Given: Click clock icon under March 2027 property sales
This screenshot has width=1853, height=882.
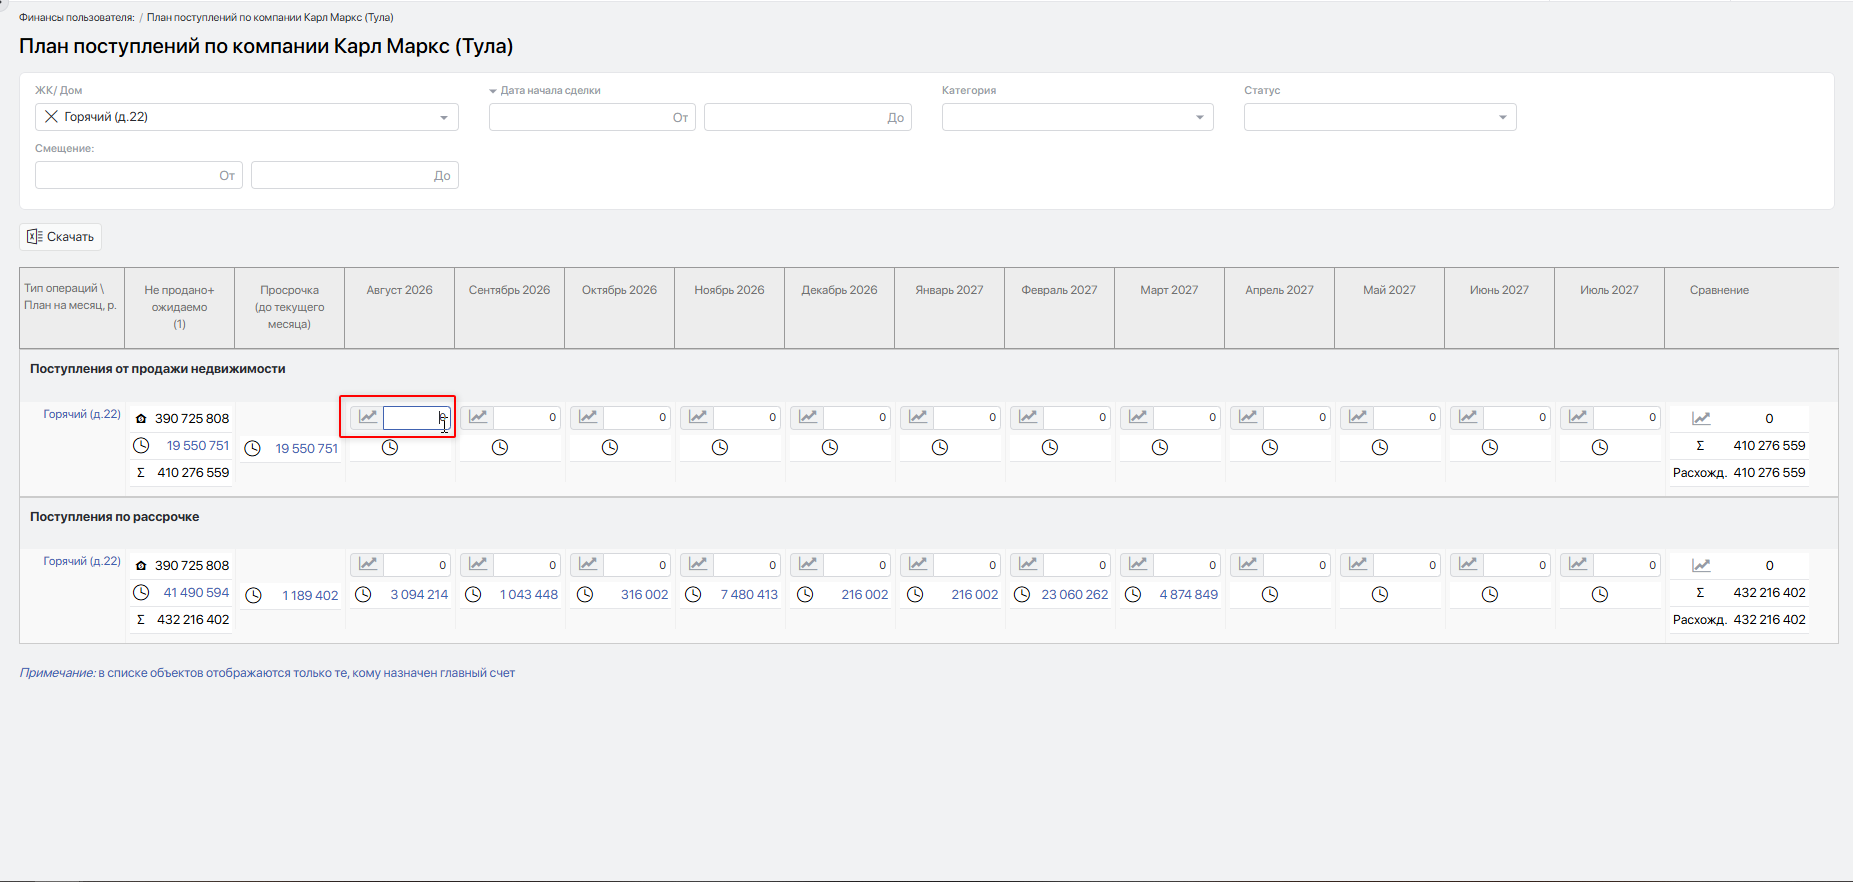Looking at the screenshot, I should coord(1160,447).
